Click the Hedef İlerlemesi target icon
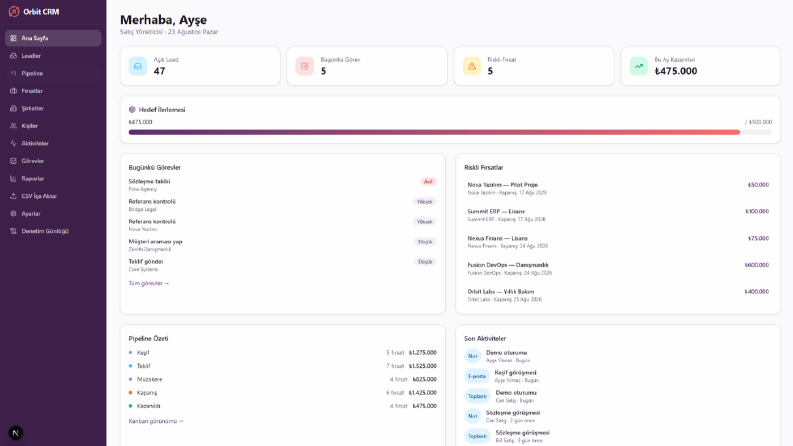This screenshot has width=793, height=446. (132, 110)
